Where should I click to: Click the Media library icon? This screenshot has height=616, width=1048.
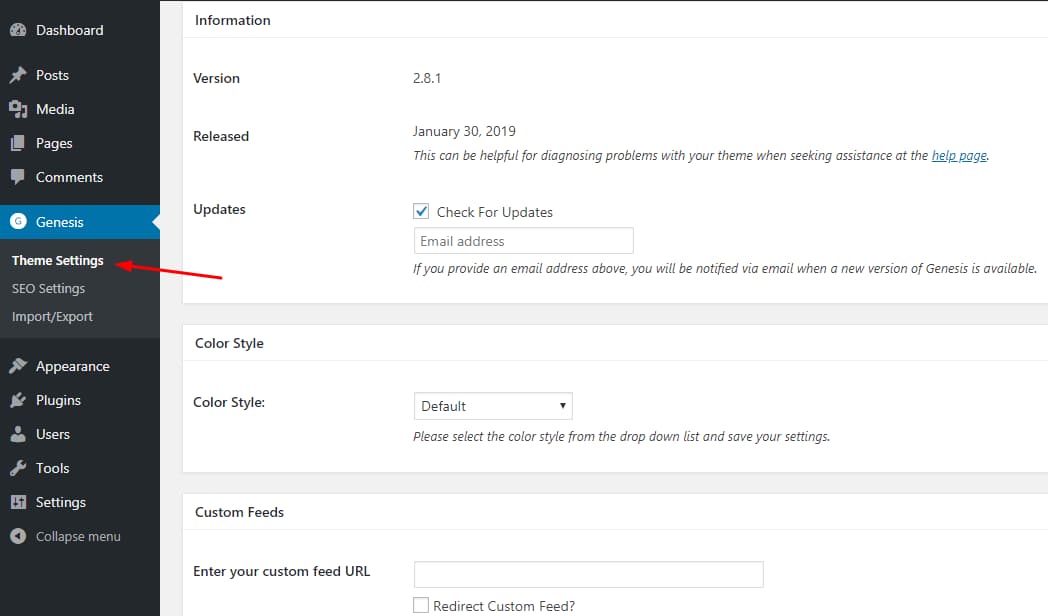[x=18, y=109]
